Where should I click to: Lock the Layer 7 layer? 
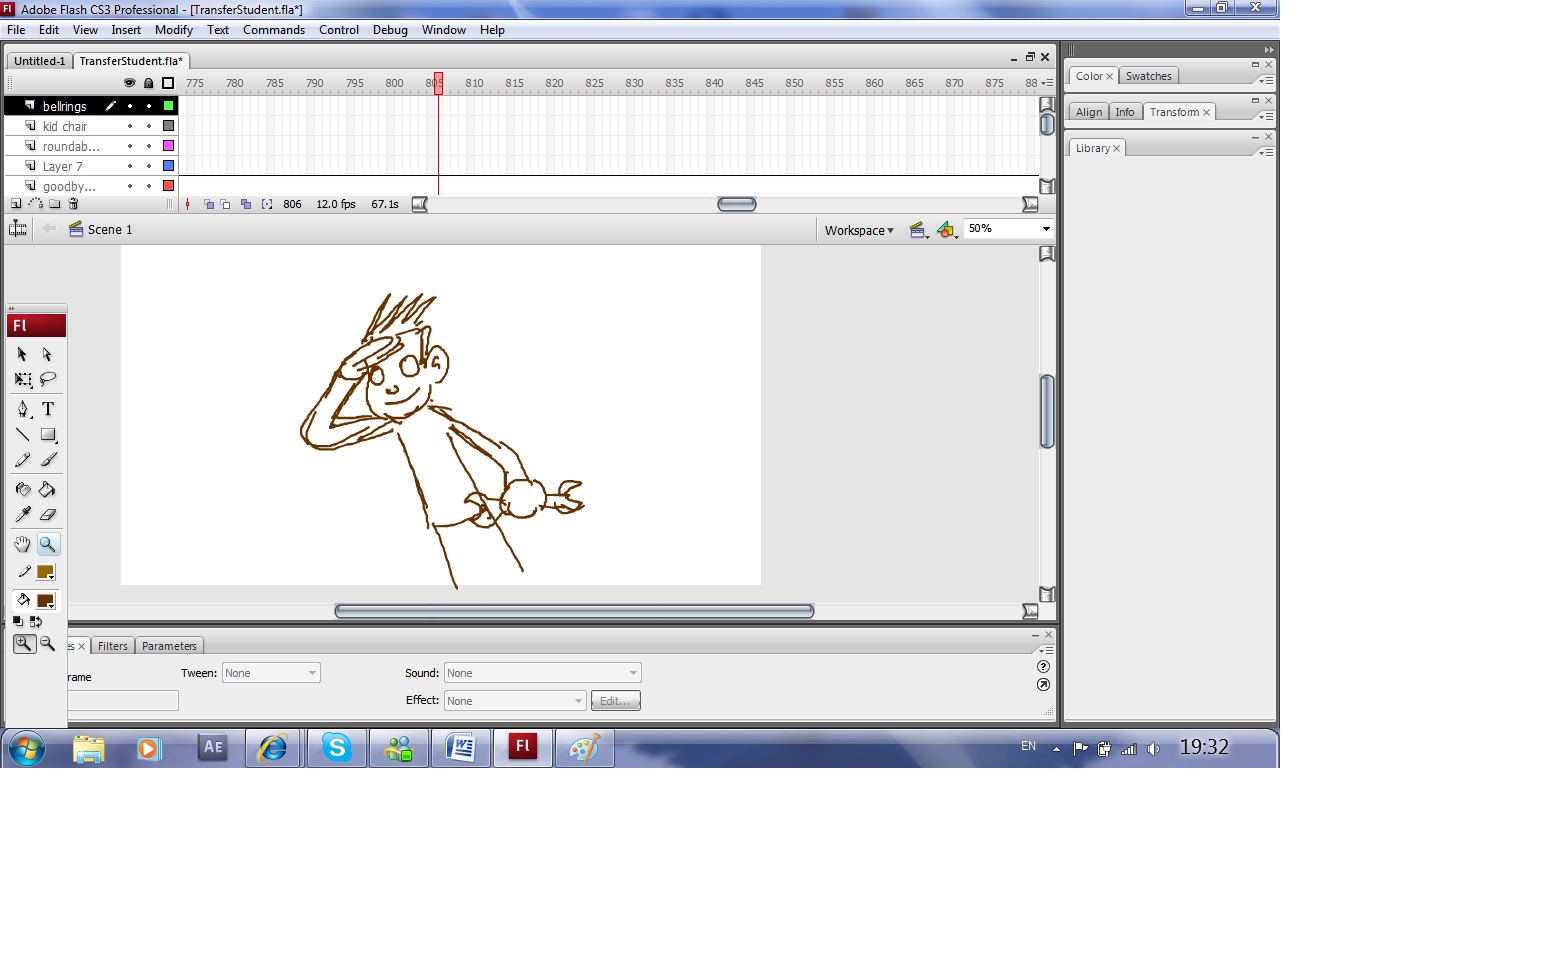pyautogui.click(x=149, y=167)
